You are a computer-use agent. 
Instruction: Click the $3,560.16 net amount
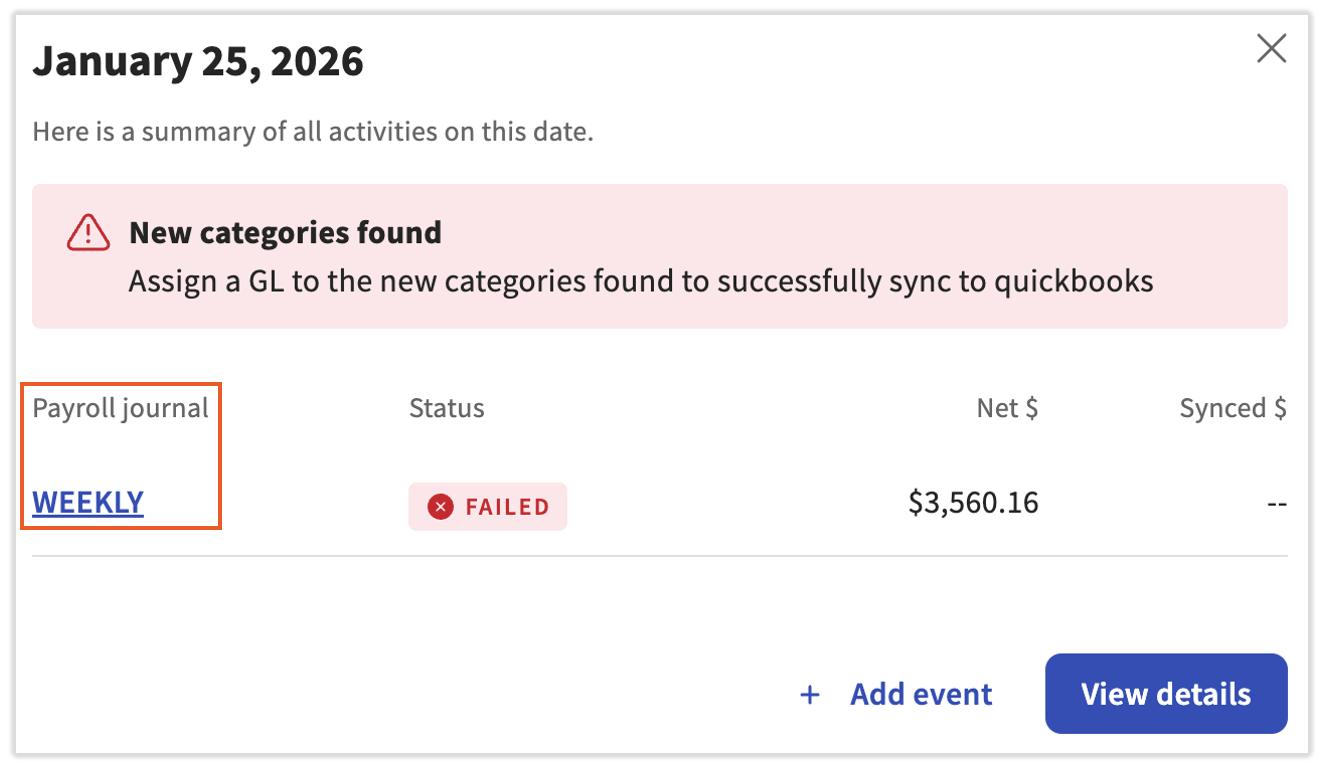973,502
